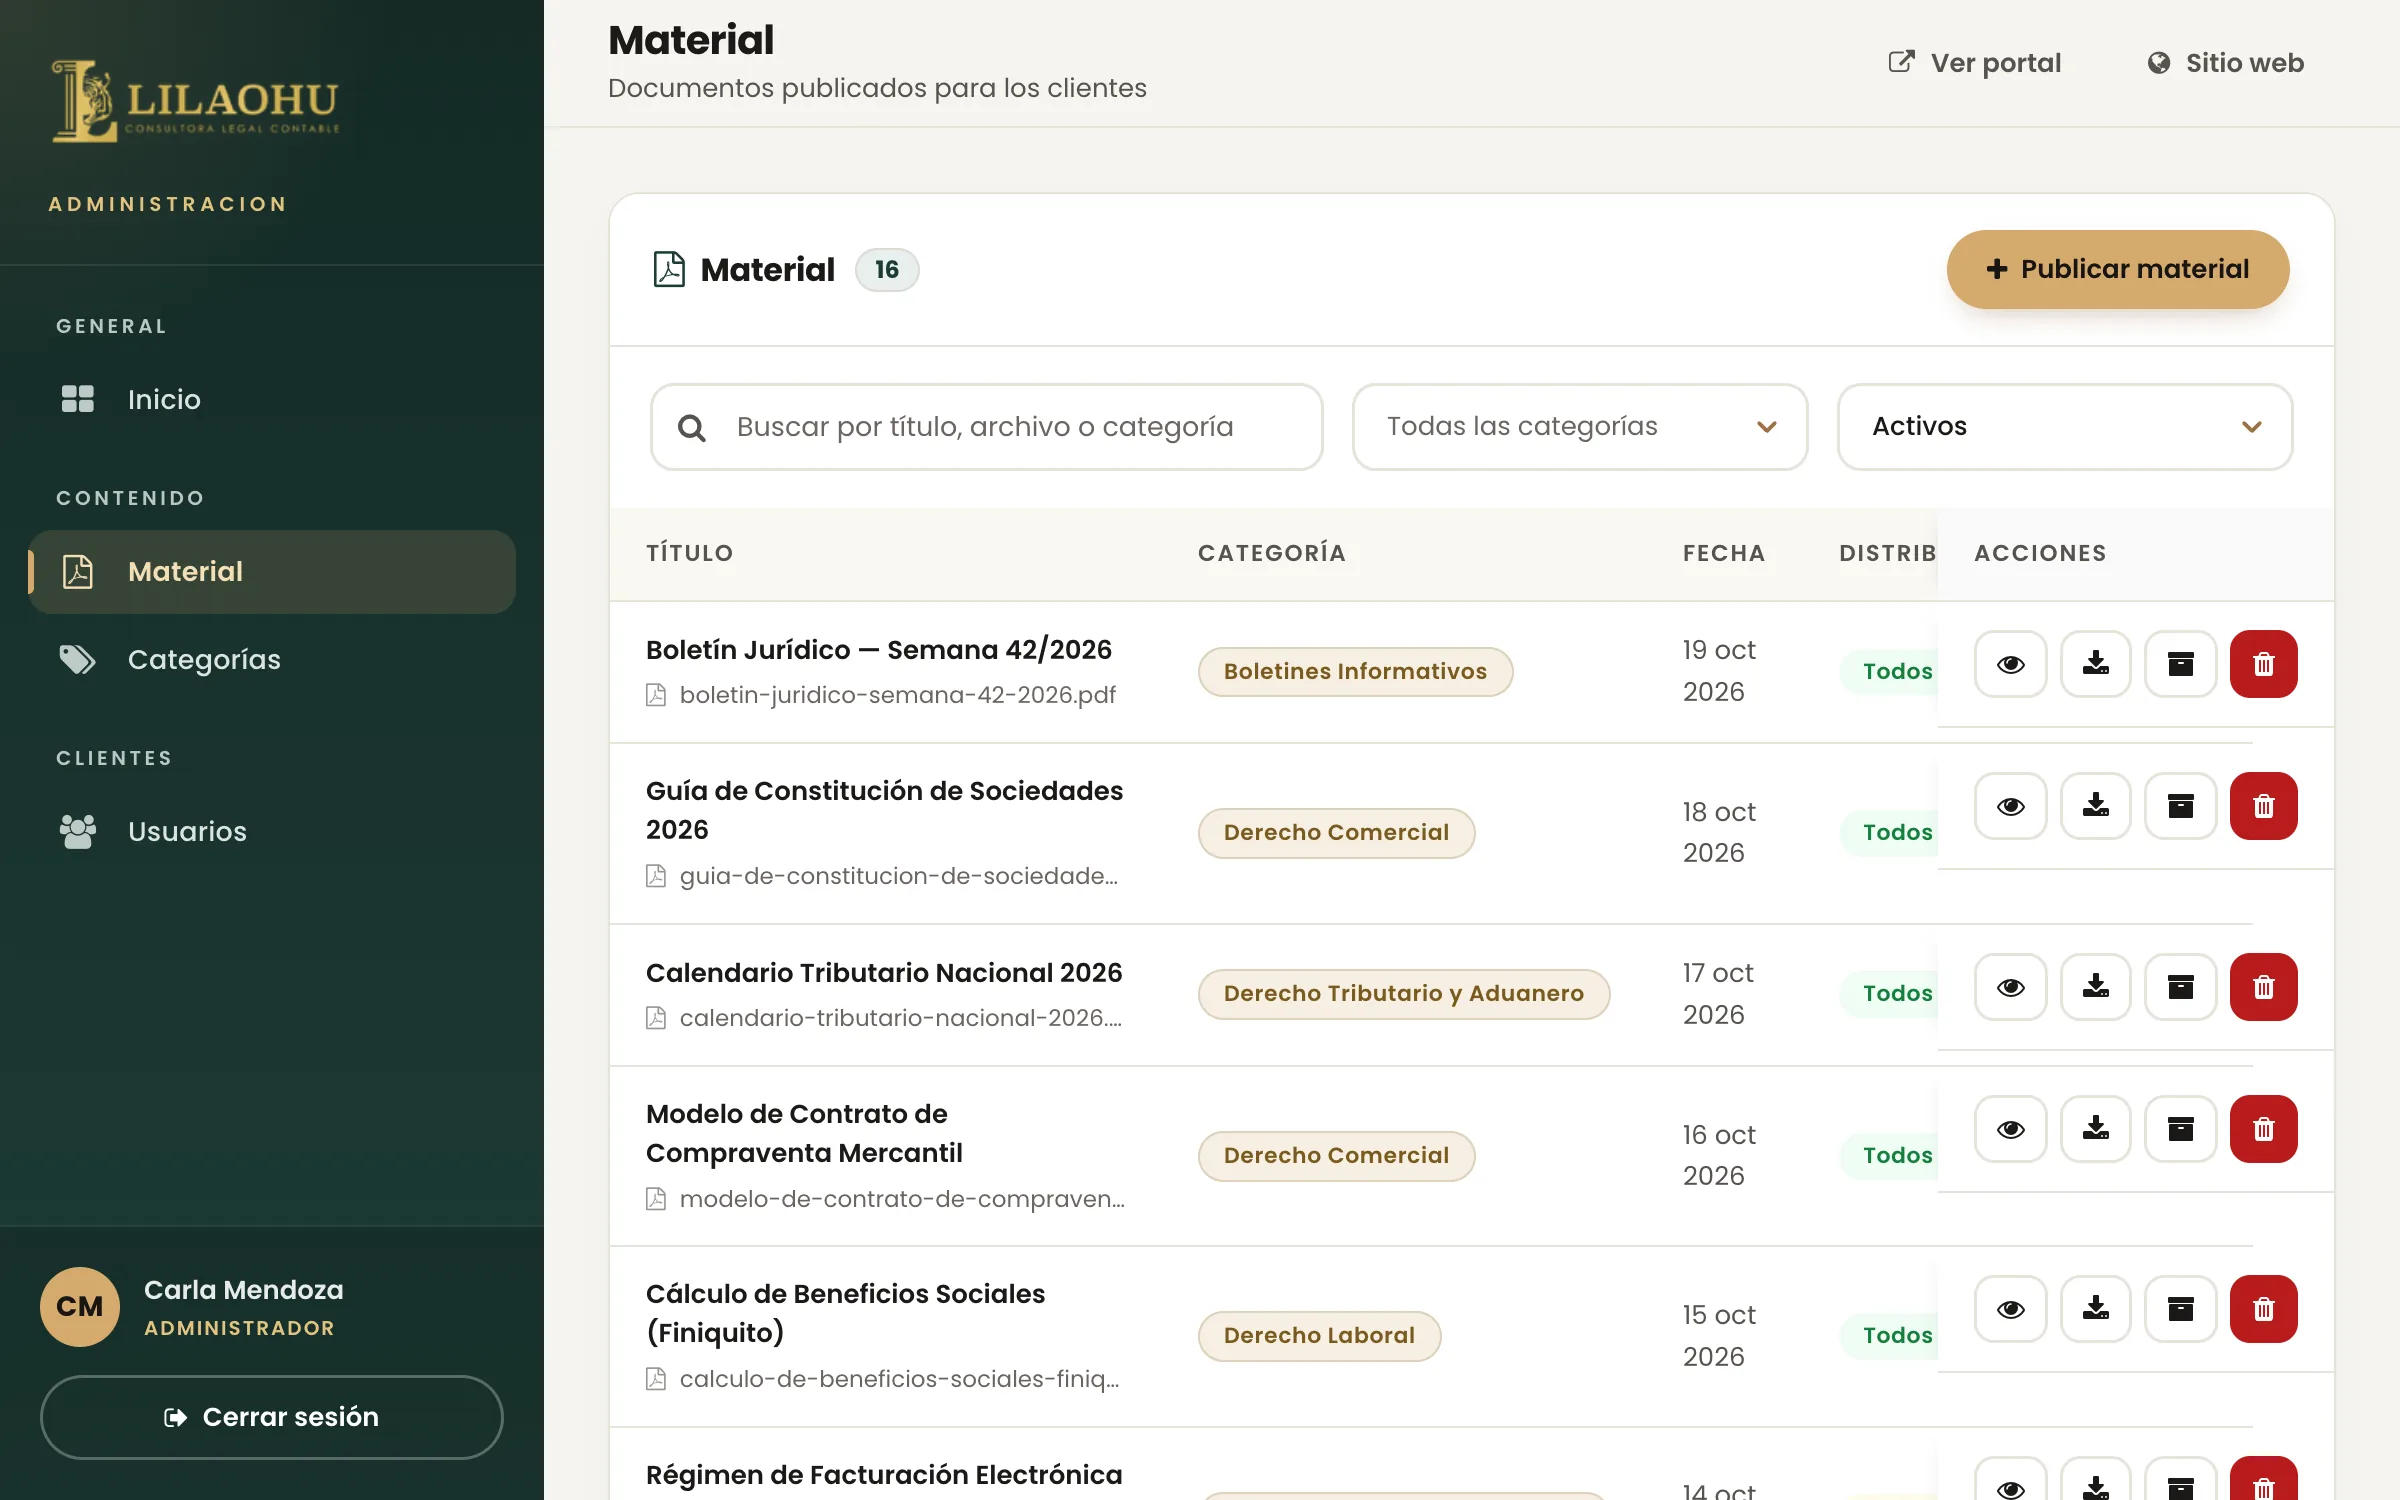Click the Categoría column header
This screenshot has height=1500, width=2400.
click(x=1272, y=553)
